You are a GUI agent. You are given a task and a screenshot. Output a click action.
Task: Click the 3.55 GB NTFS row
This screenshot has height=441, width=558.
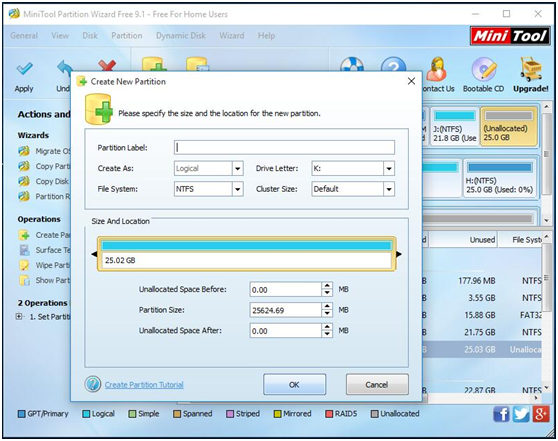click(482, 298)
